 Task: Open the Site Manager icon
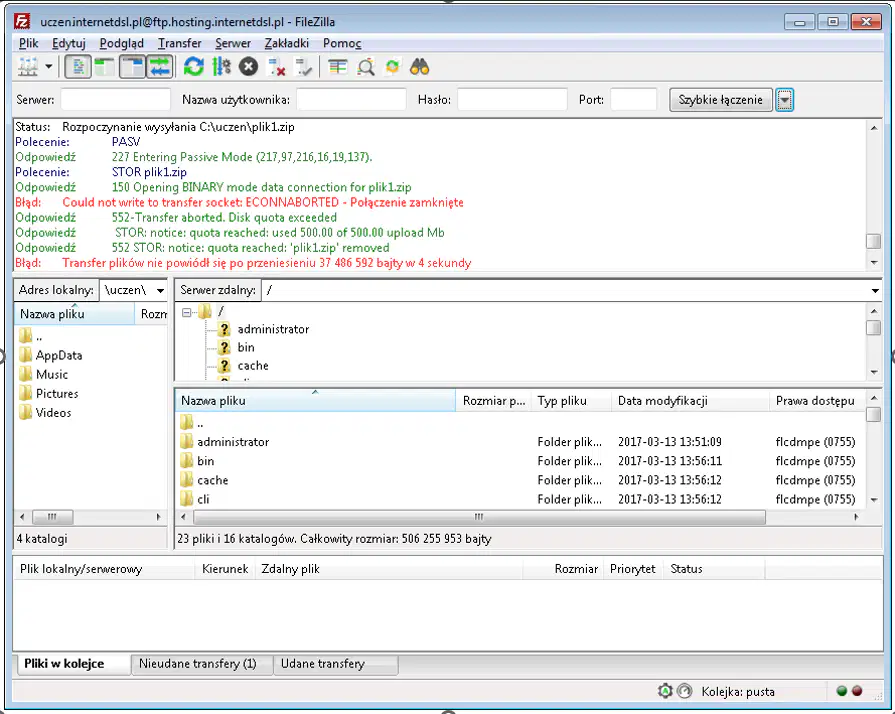click(x=27, y=67)
